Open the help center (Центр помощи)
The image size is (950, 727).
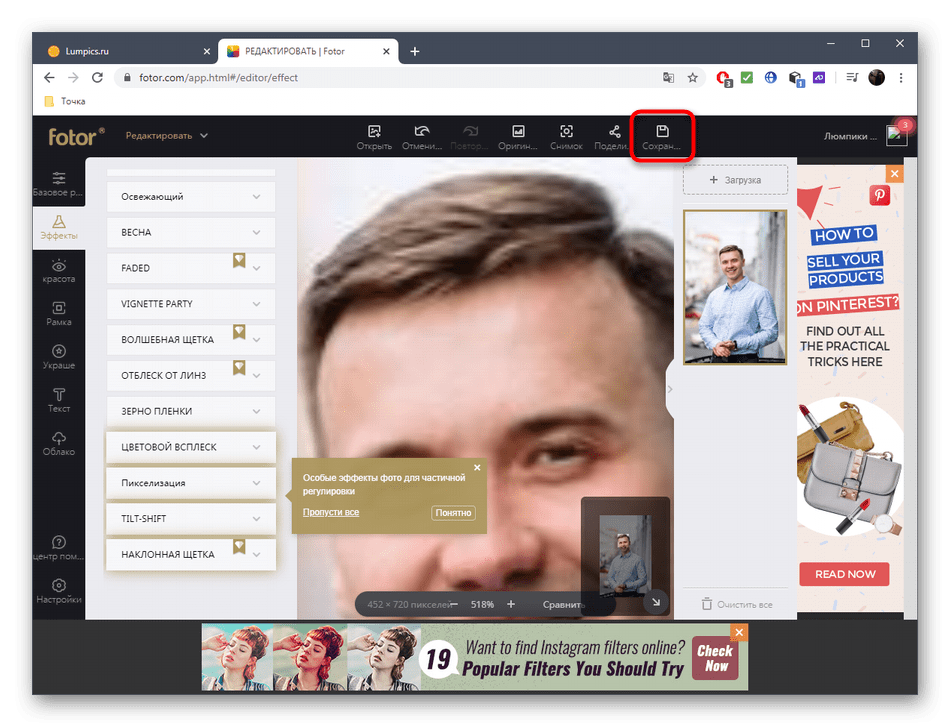59,548
